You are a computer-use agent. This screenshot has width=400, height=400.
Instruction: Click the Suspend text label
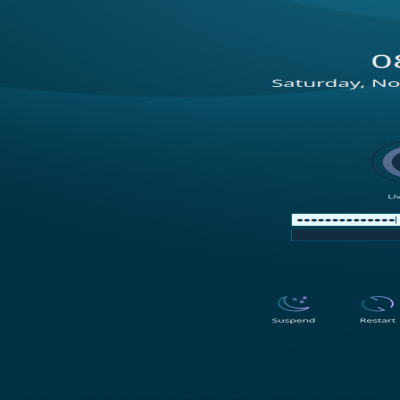(293, 320)
